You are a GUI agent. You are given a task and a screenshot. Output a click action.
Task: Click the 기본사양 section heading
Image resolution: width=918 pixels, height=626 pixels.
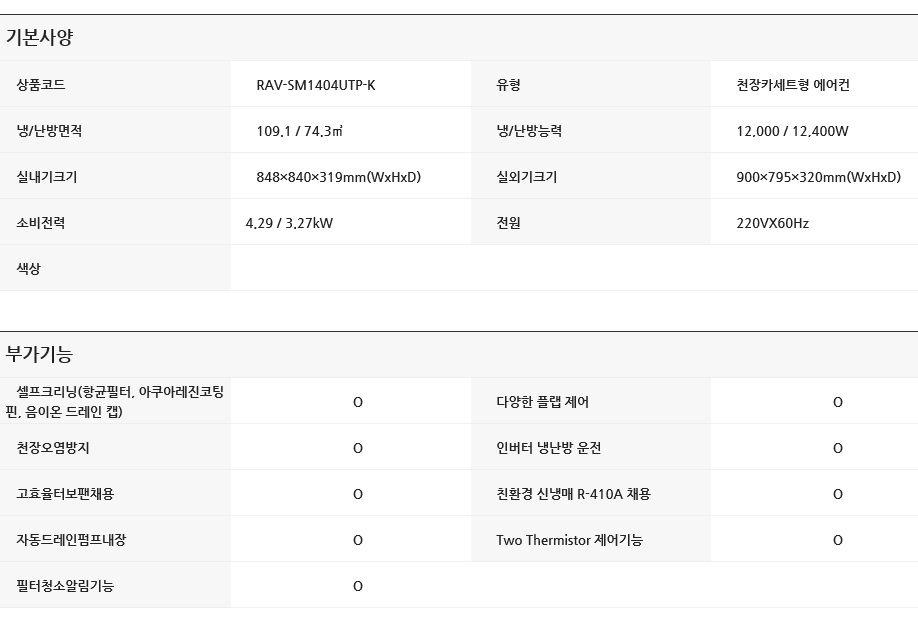40,38
